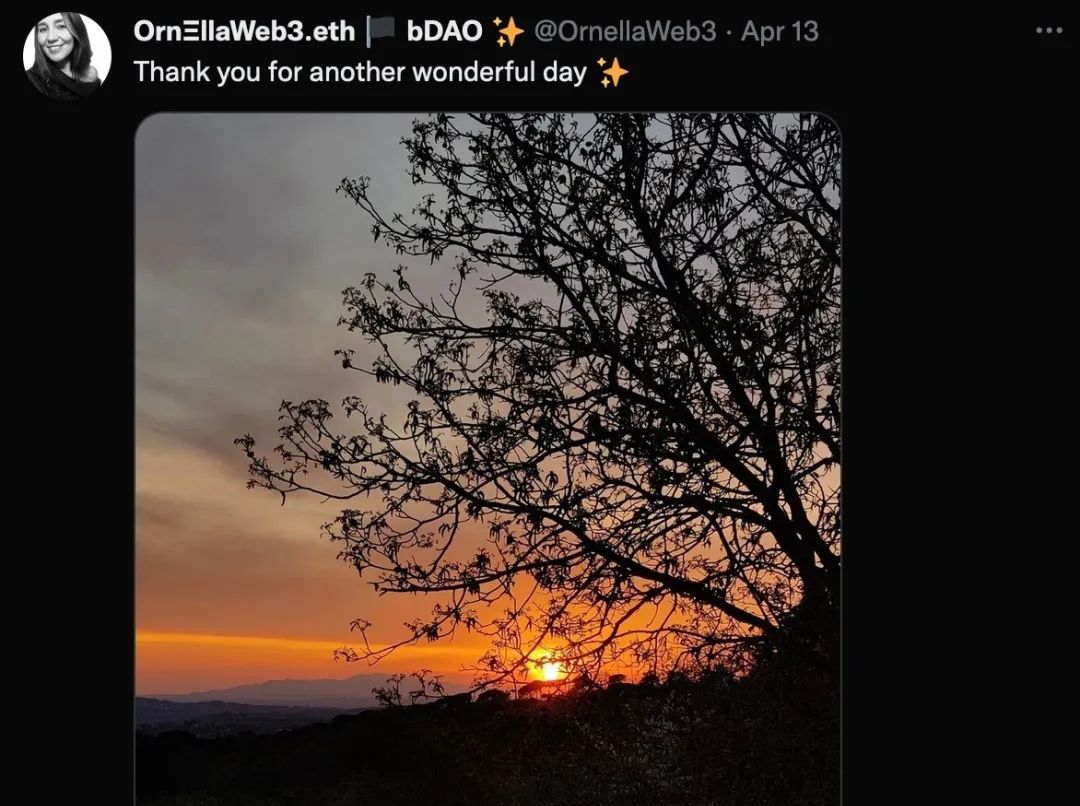Open the tweet via Apr 13 timestamp
1080x806 pixels.
point(780,32)
